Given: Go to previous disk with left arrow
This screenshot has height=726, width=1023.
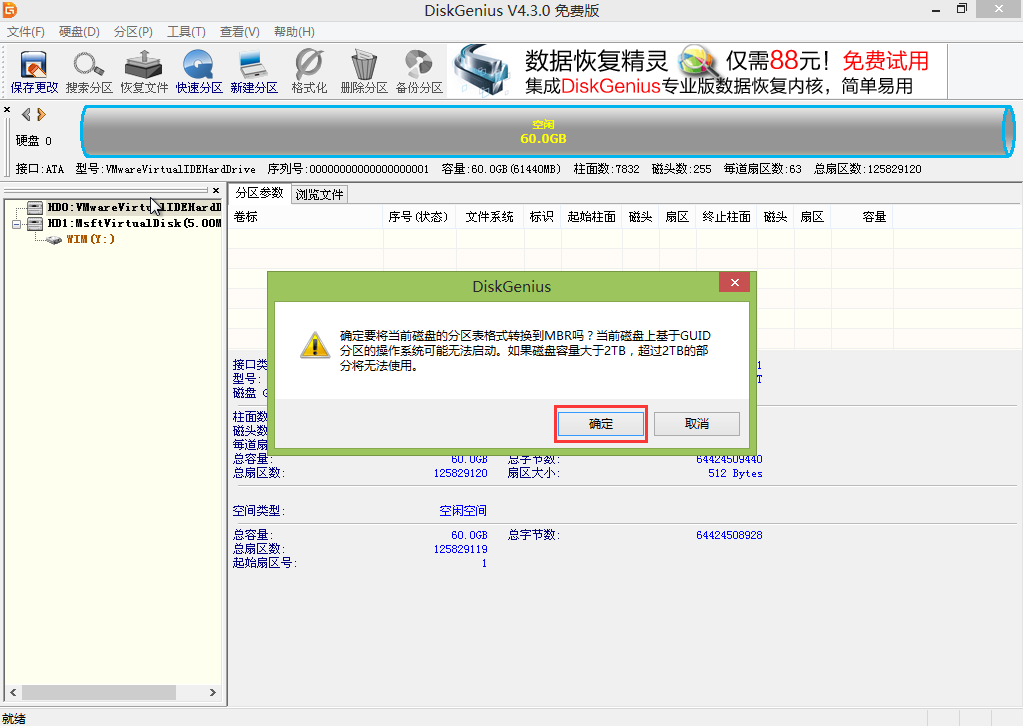Looking at the screenshot, I should point(26,115).
